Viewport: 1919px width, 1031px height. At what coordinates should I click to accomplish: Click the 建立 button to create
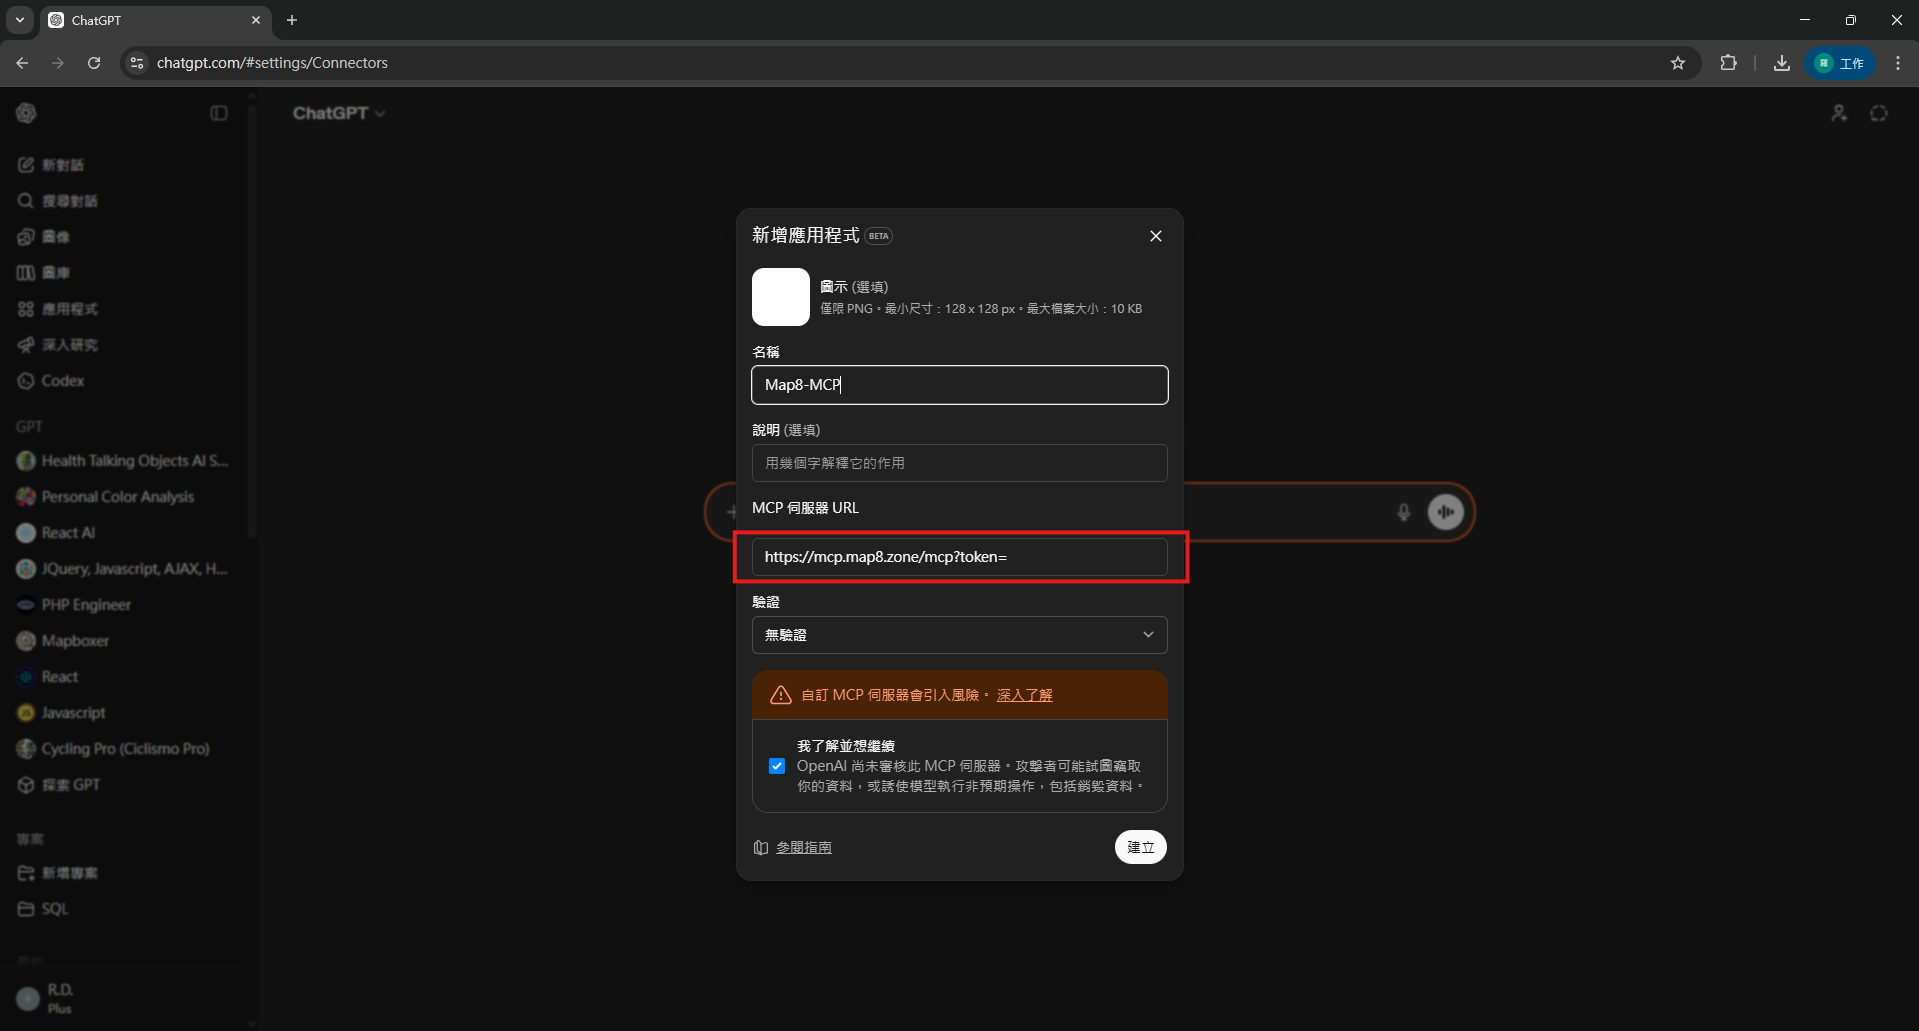[1141, 847]
